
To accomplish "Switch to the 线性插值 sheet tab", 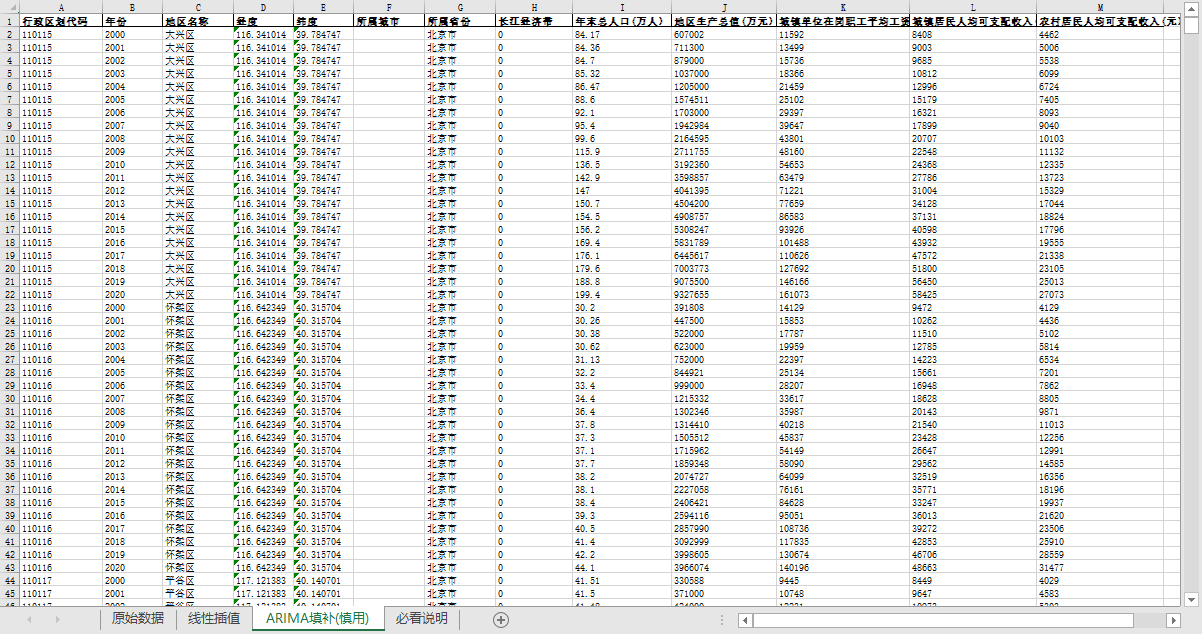I will pos(214,619).
